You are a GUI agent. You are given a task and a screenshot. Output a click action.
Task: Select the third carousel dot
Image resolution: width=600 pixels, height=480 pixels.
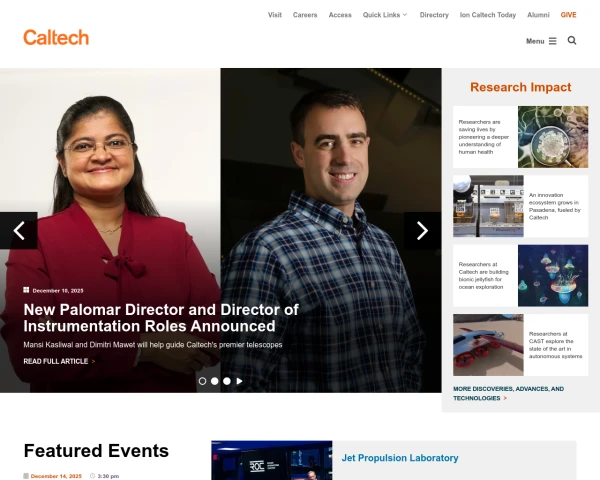227,381
